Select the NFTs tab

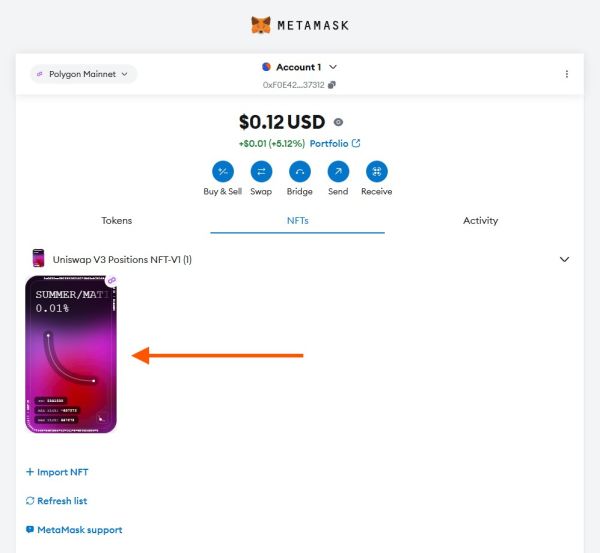(x=298, y=220)
